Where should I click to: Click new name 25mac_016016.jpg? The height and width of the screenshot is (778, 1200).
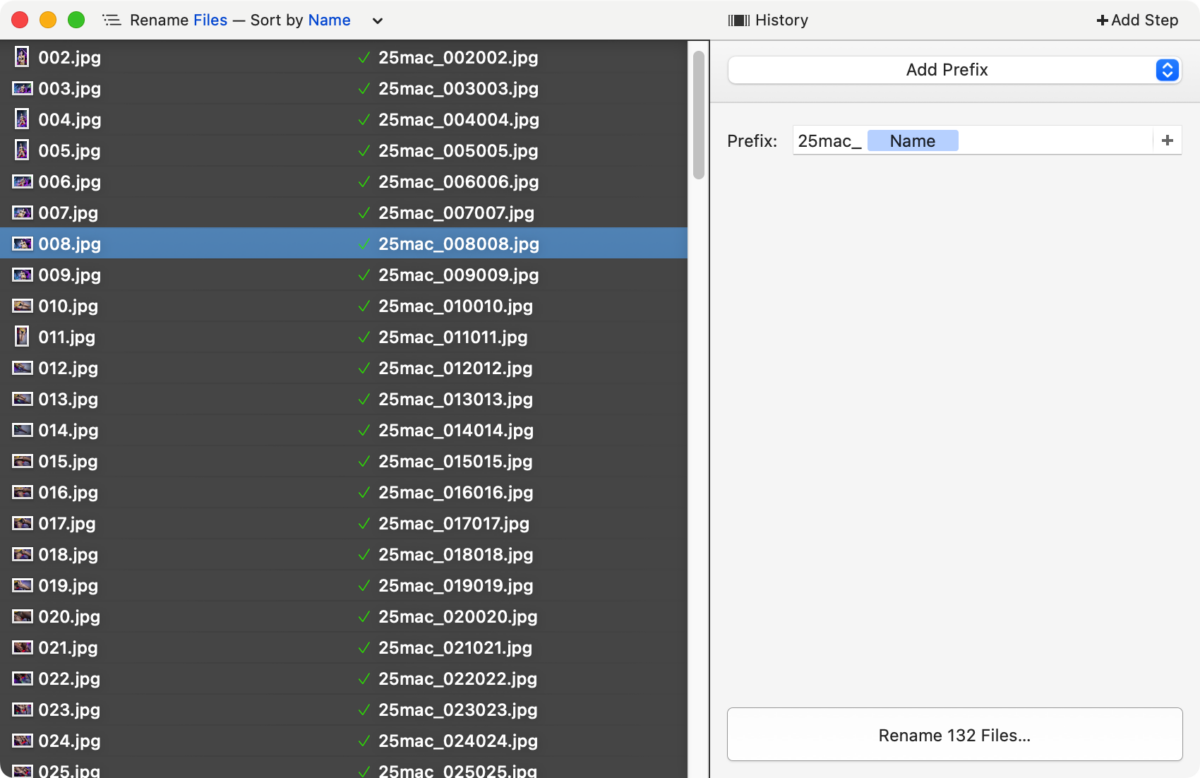tap(456, 492)
